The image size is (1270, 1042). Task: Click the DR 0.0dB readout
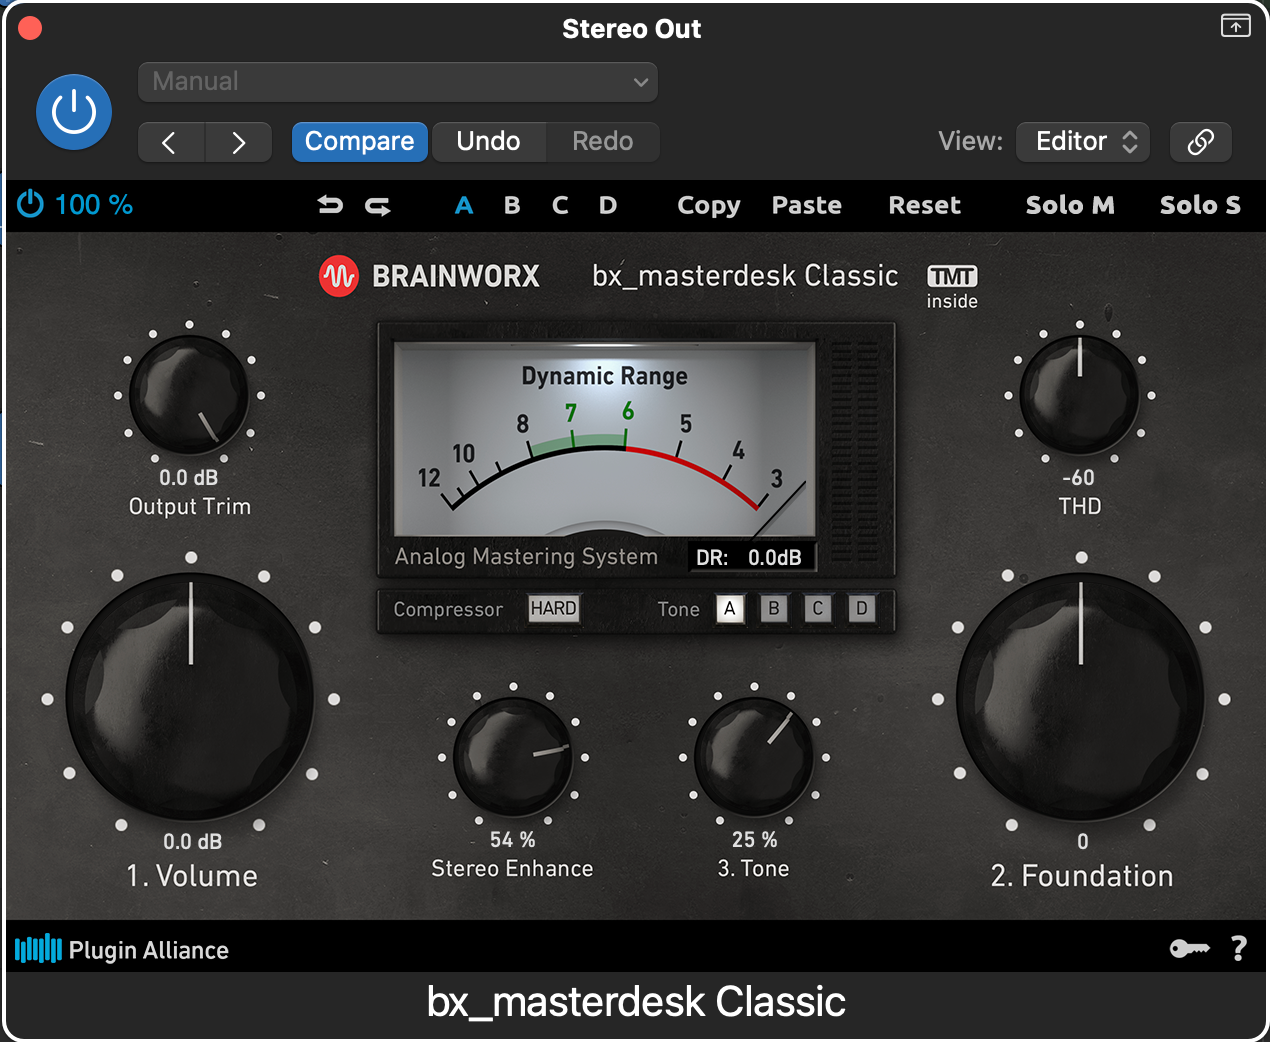(x=752, y=557)
